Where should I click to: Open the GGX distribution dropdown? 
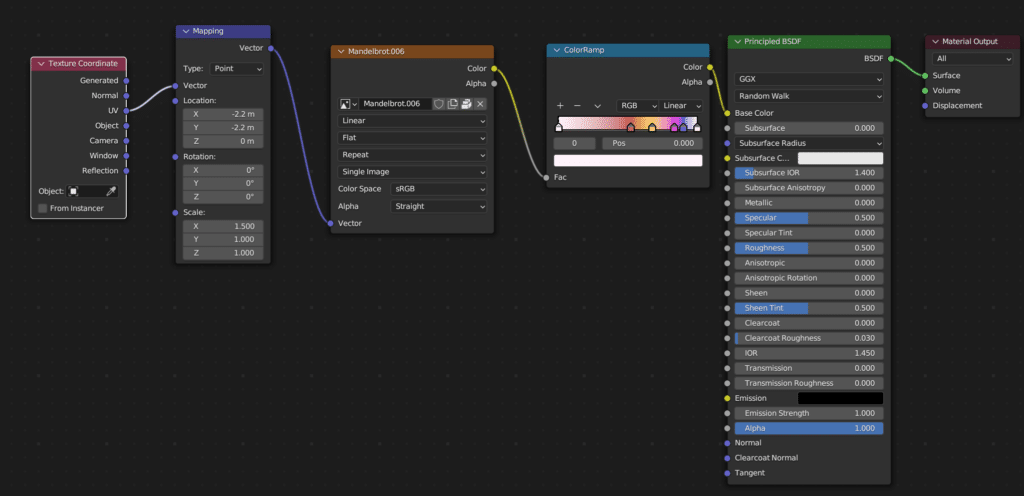tap(809, 79)
